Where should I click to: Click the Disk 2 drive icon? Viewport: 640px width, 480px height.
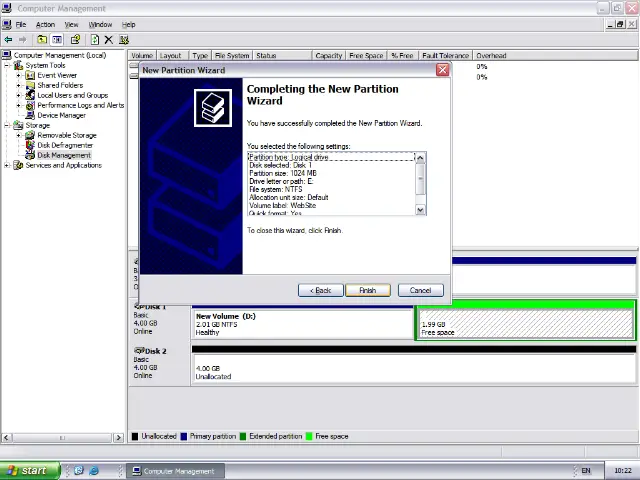140,351
